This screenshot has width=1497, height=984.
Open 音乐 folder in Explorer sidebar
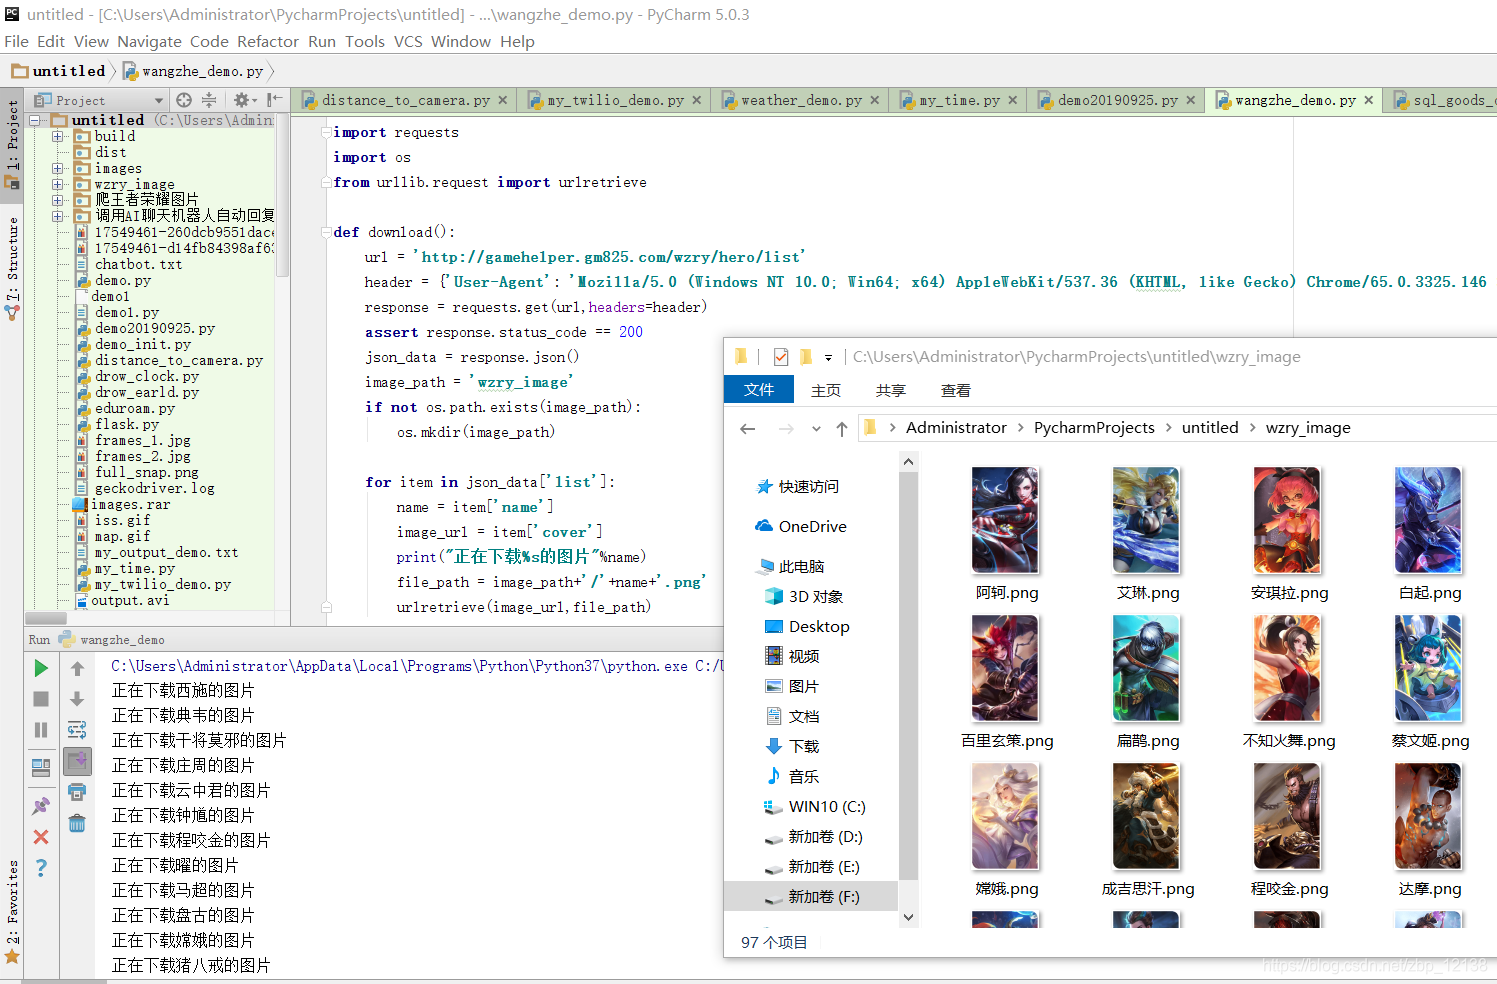coord(792,777)
